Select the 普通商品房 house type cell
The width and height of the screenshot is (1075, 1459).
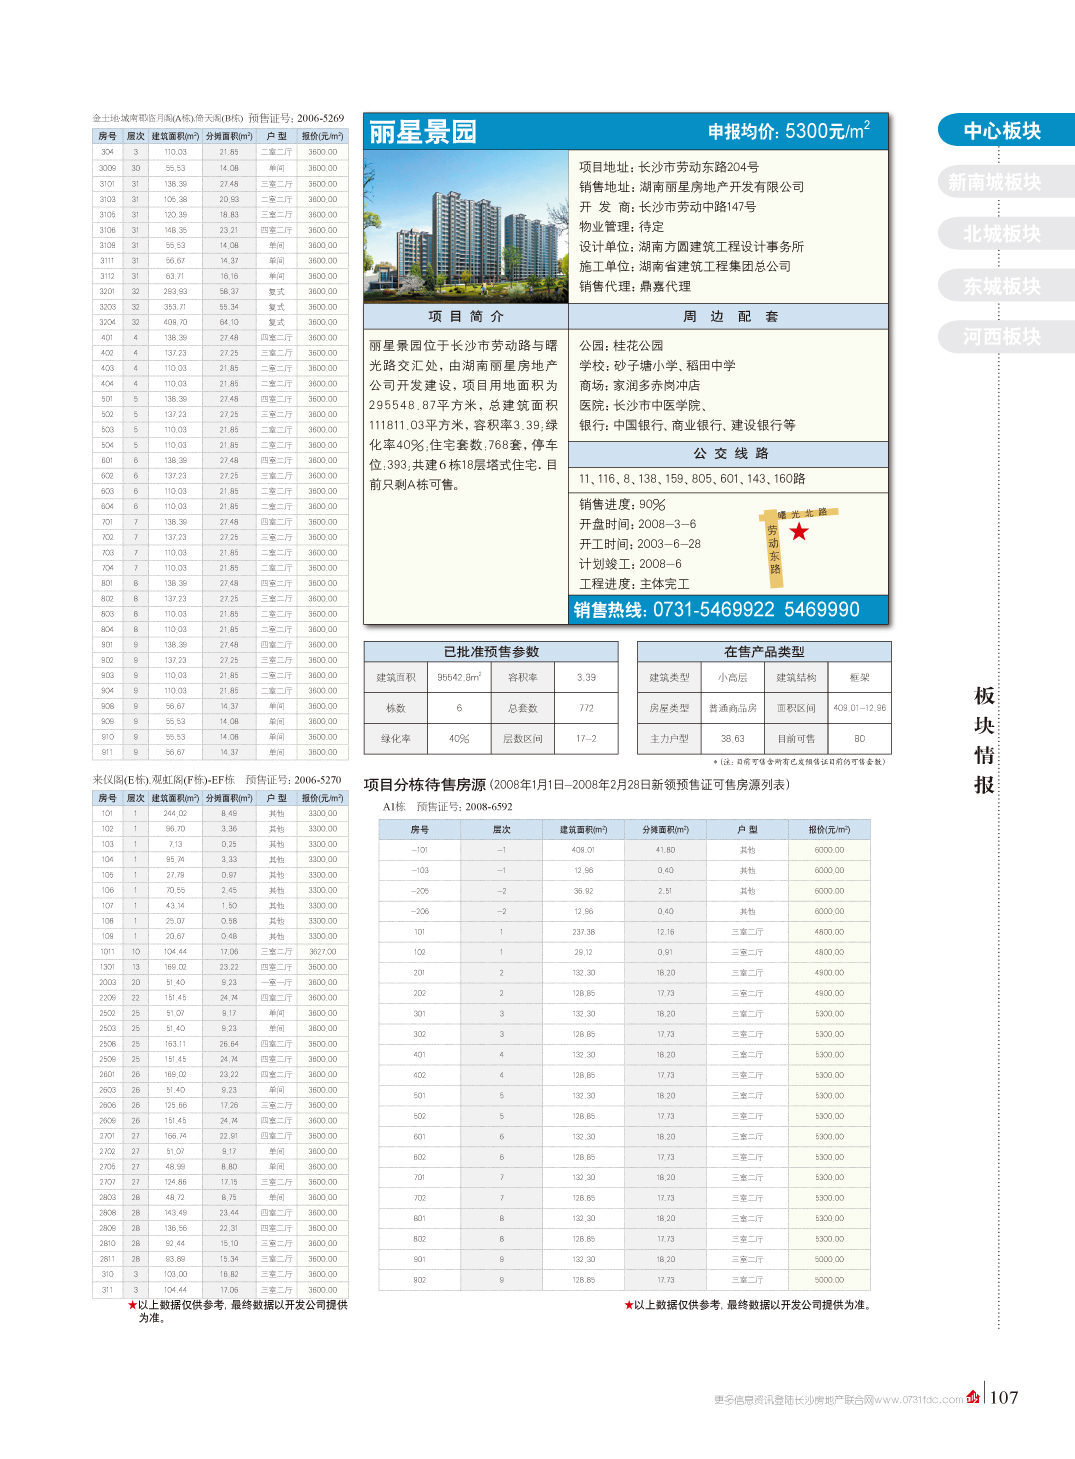(732, 708)
